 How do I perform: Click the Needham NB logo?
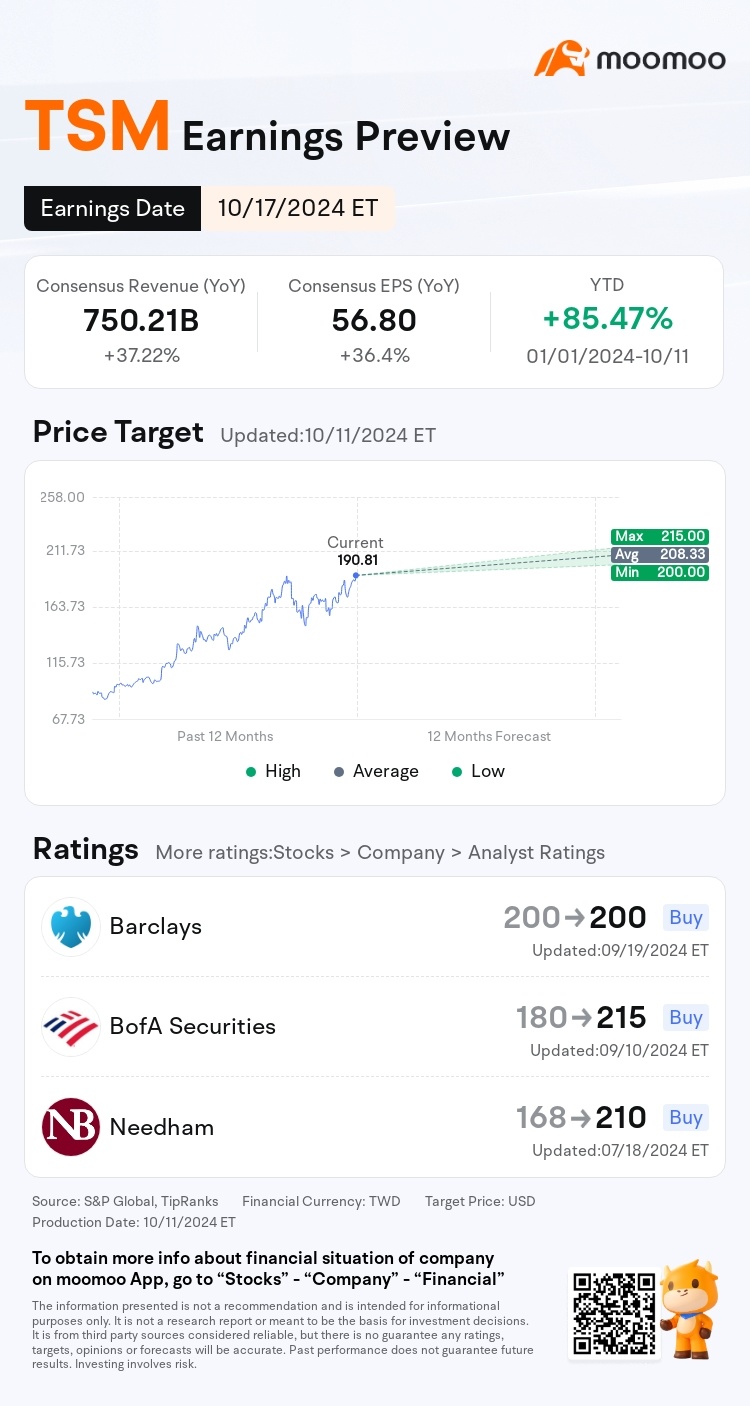(71, 1127)
